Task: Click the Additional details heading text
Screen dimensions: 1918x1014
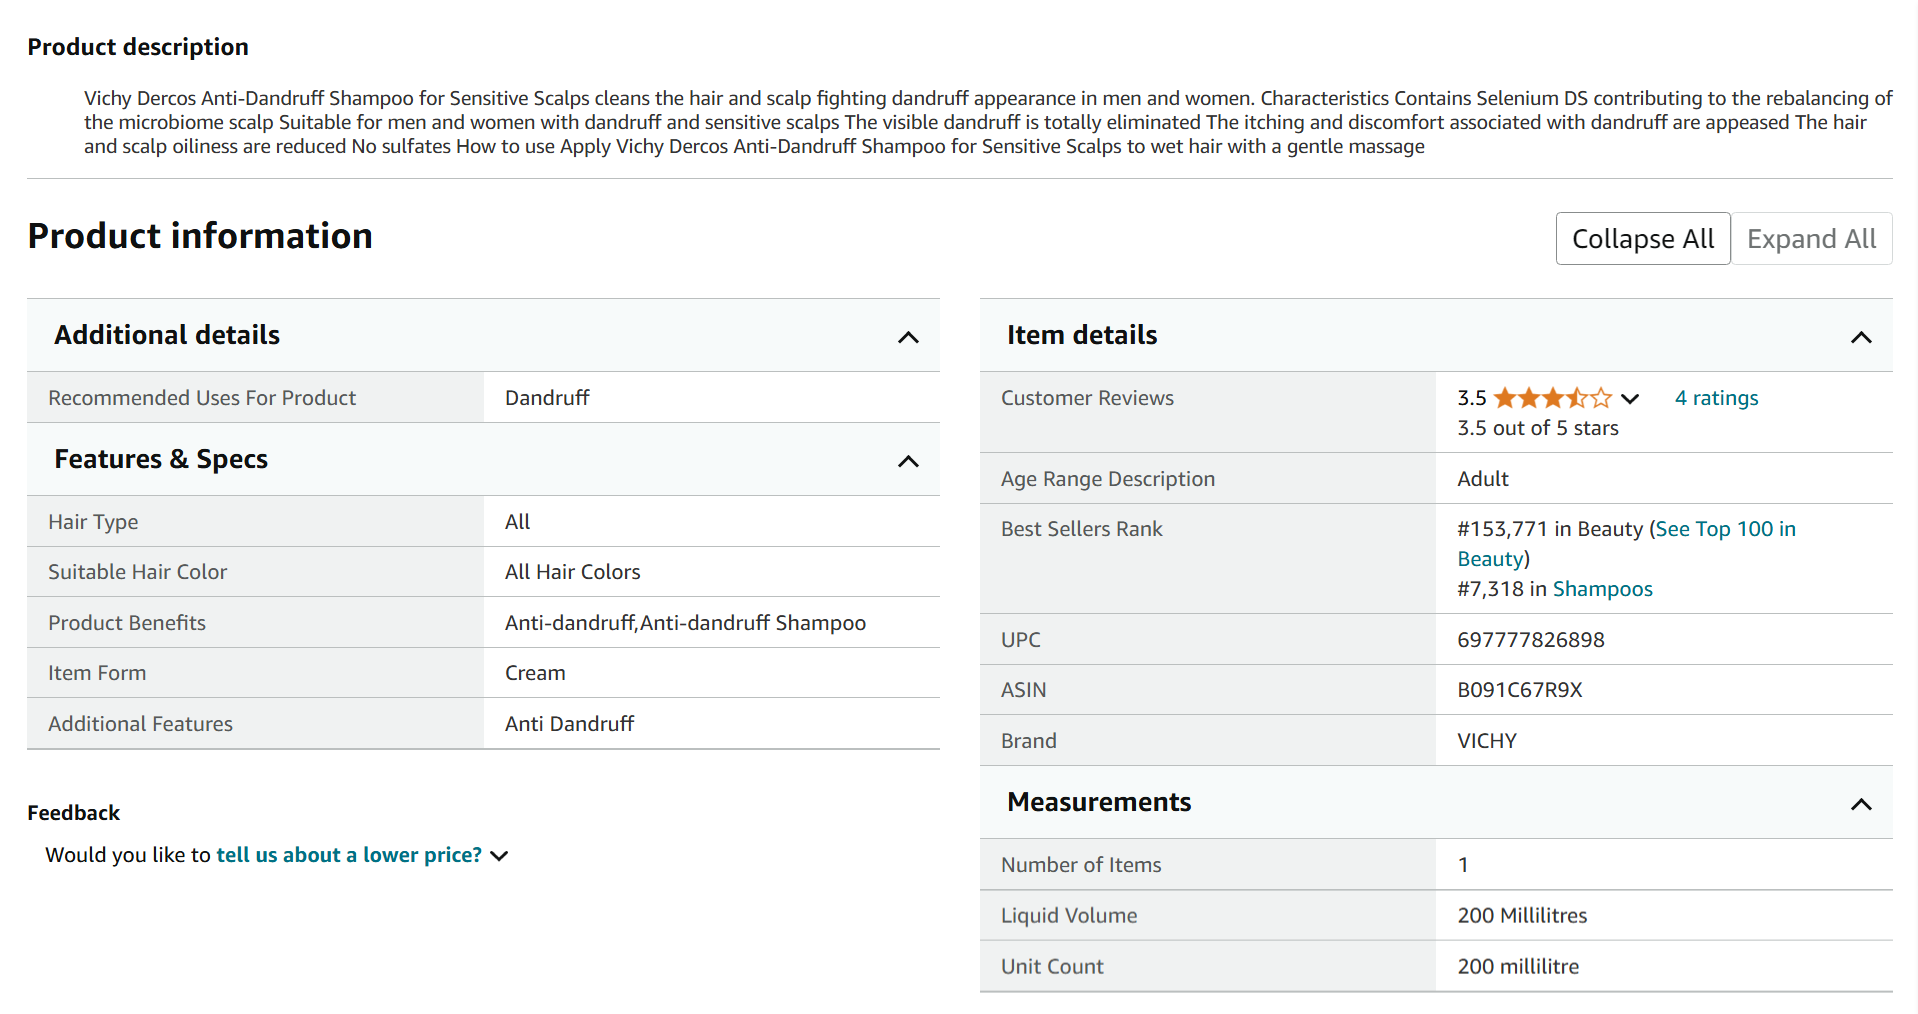Action: click(167, 335)
